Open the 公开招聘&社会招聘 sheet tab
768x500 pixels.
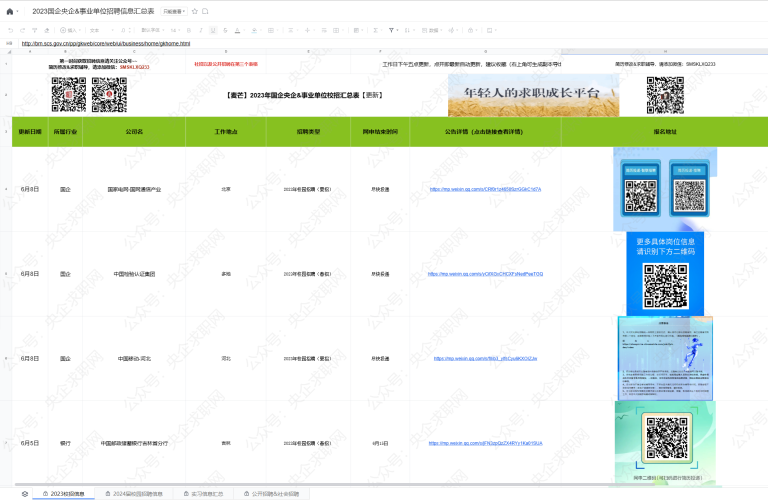272,493
